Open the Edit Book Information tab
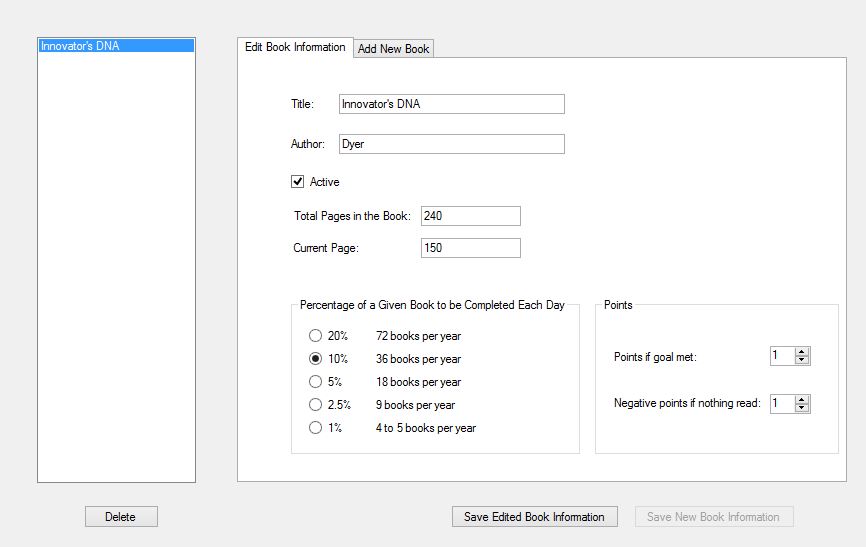This screenshot has height=547, width=866. click(295, 47)
